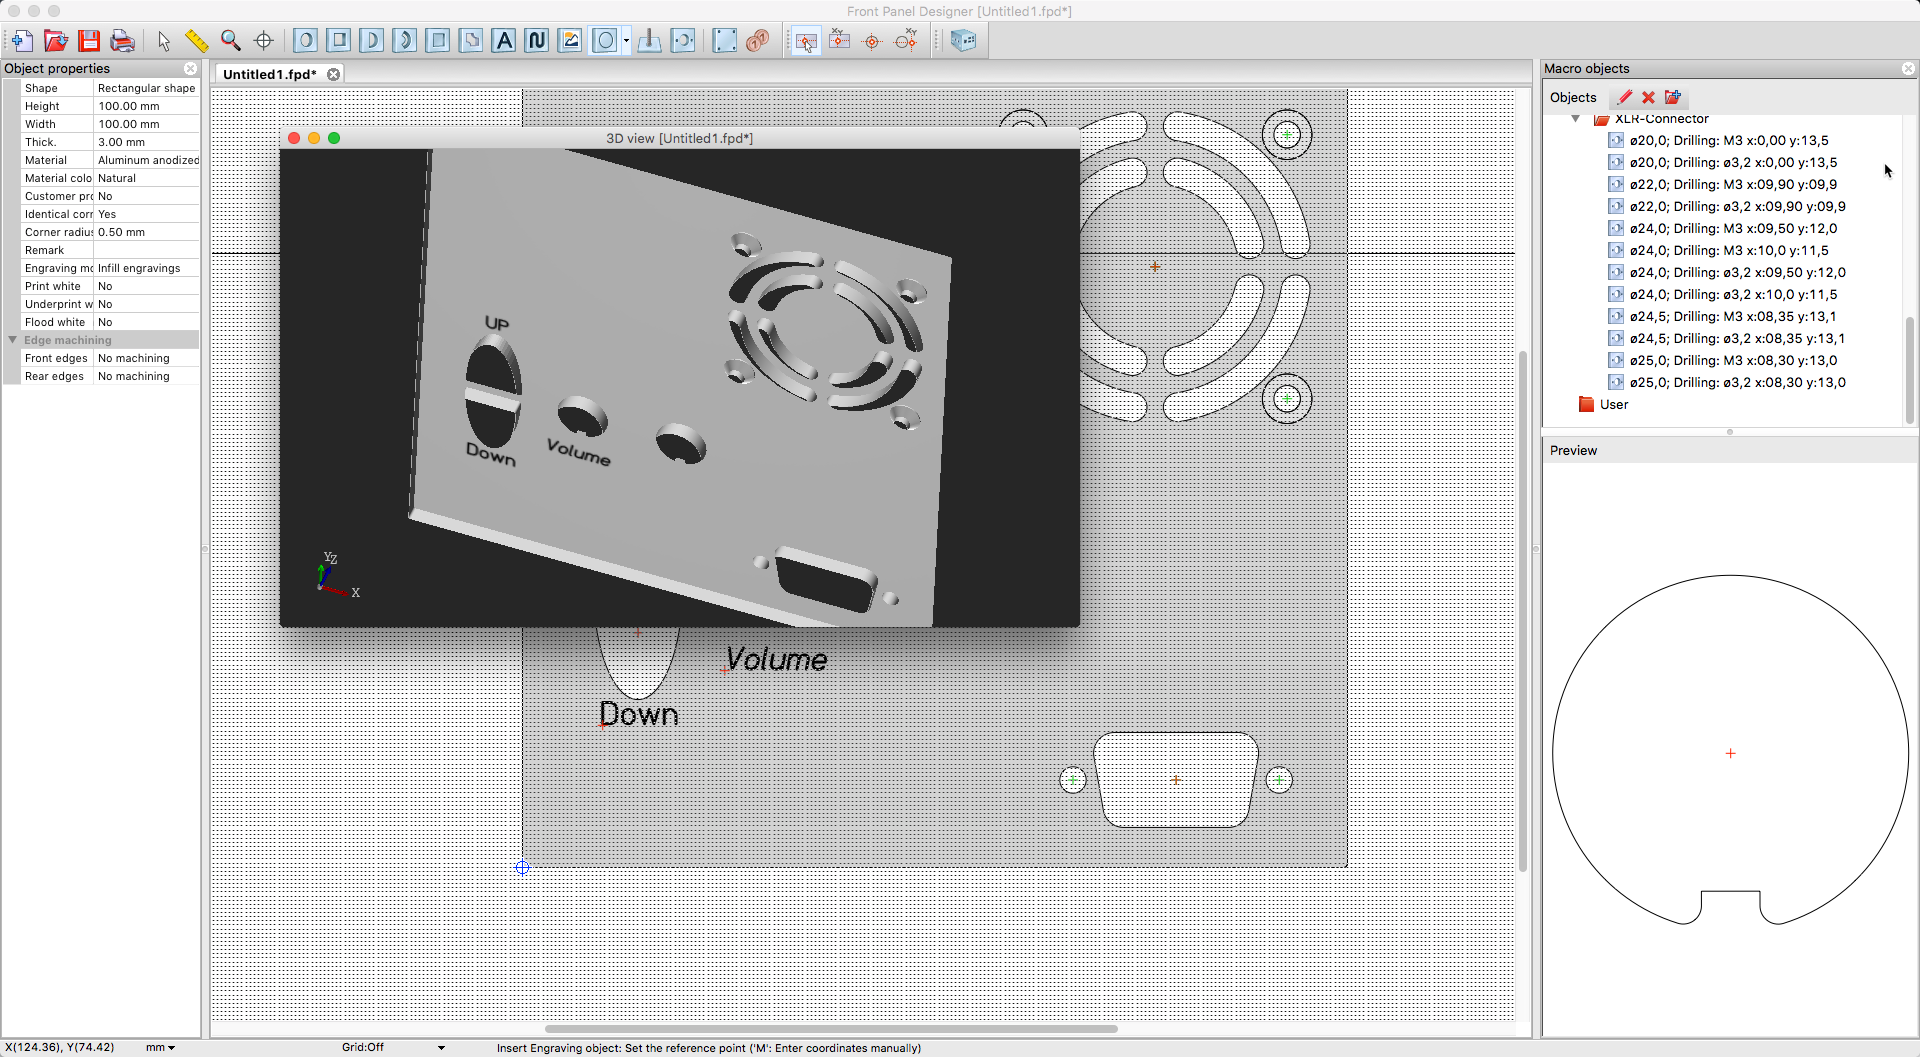Toggle select-by-click mode icon
Viewport: 1920px width, 1057px height.
click(x=806, y=41)
